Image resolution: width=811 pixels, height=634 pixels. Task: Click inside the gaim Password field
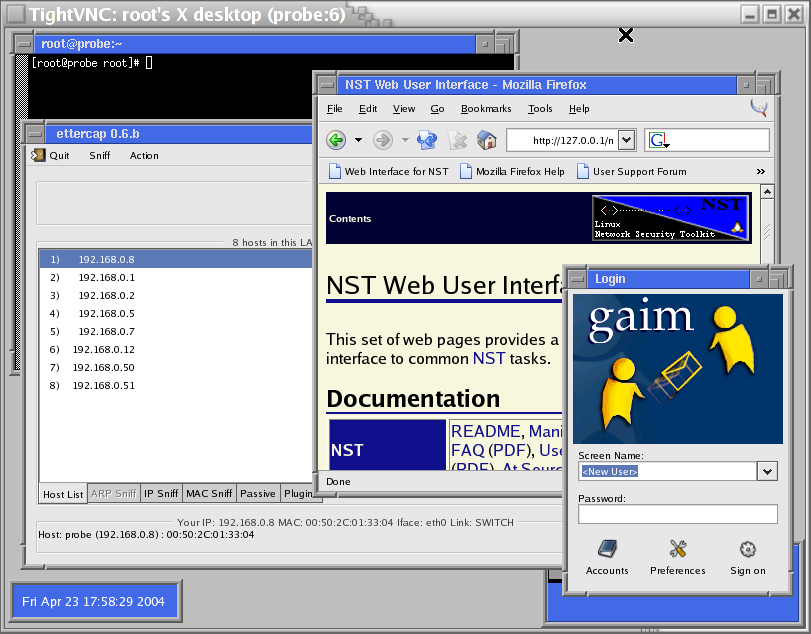pos(677,513)
